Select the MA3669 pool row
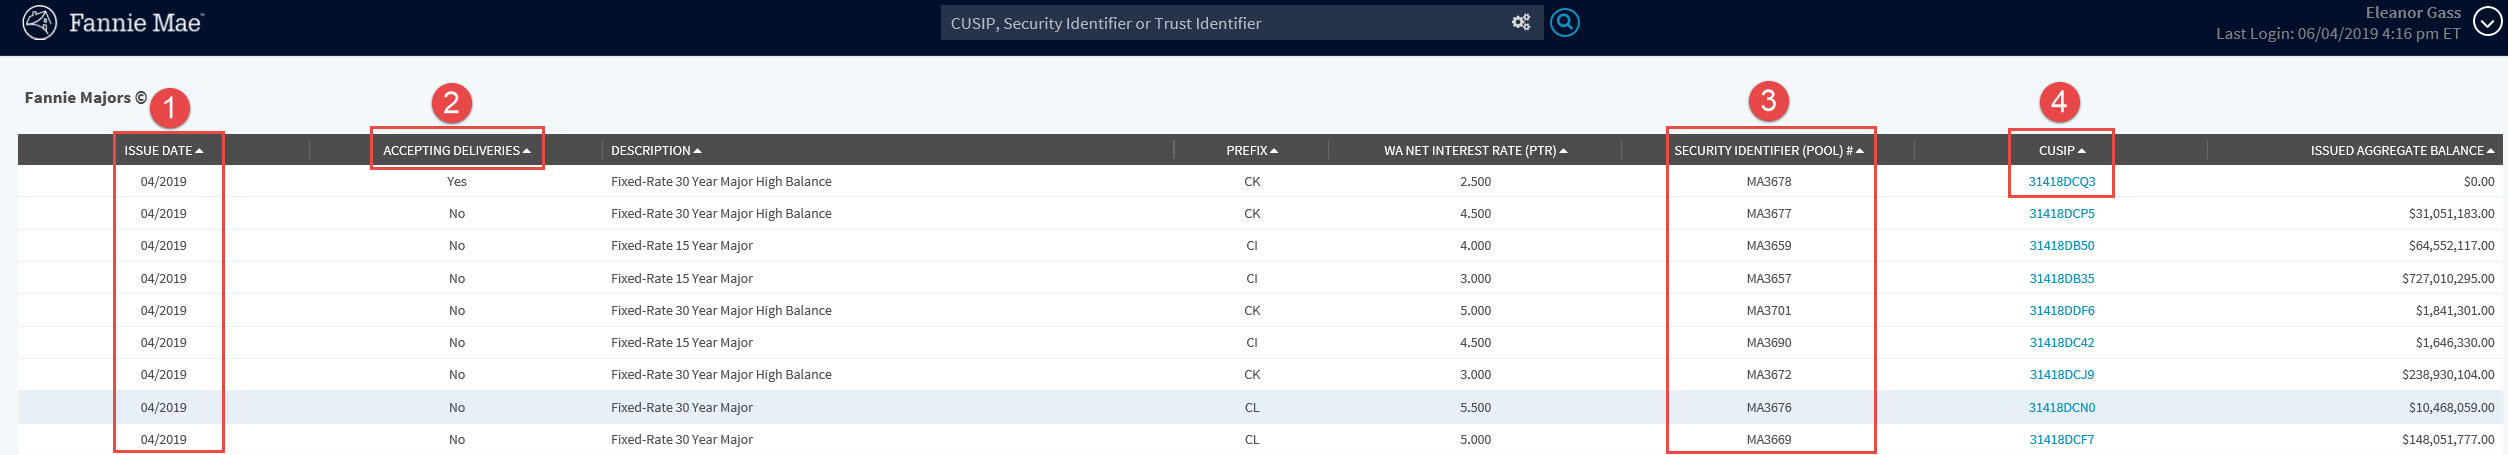Viewport: 2508px width, 455px height. click(1768, 440)
